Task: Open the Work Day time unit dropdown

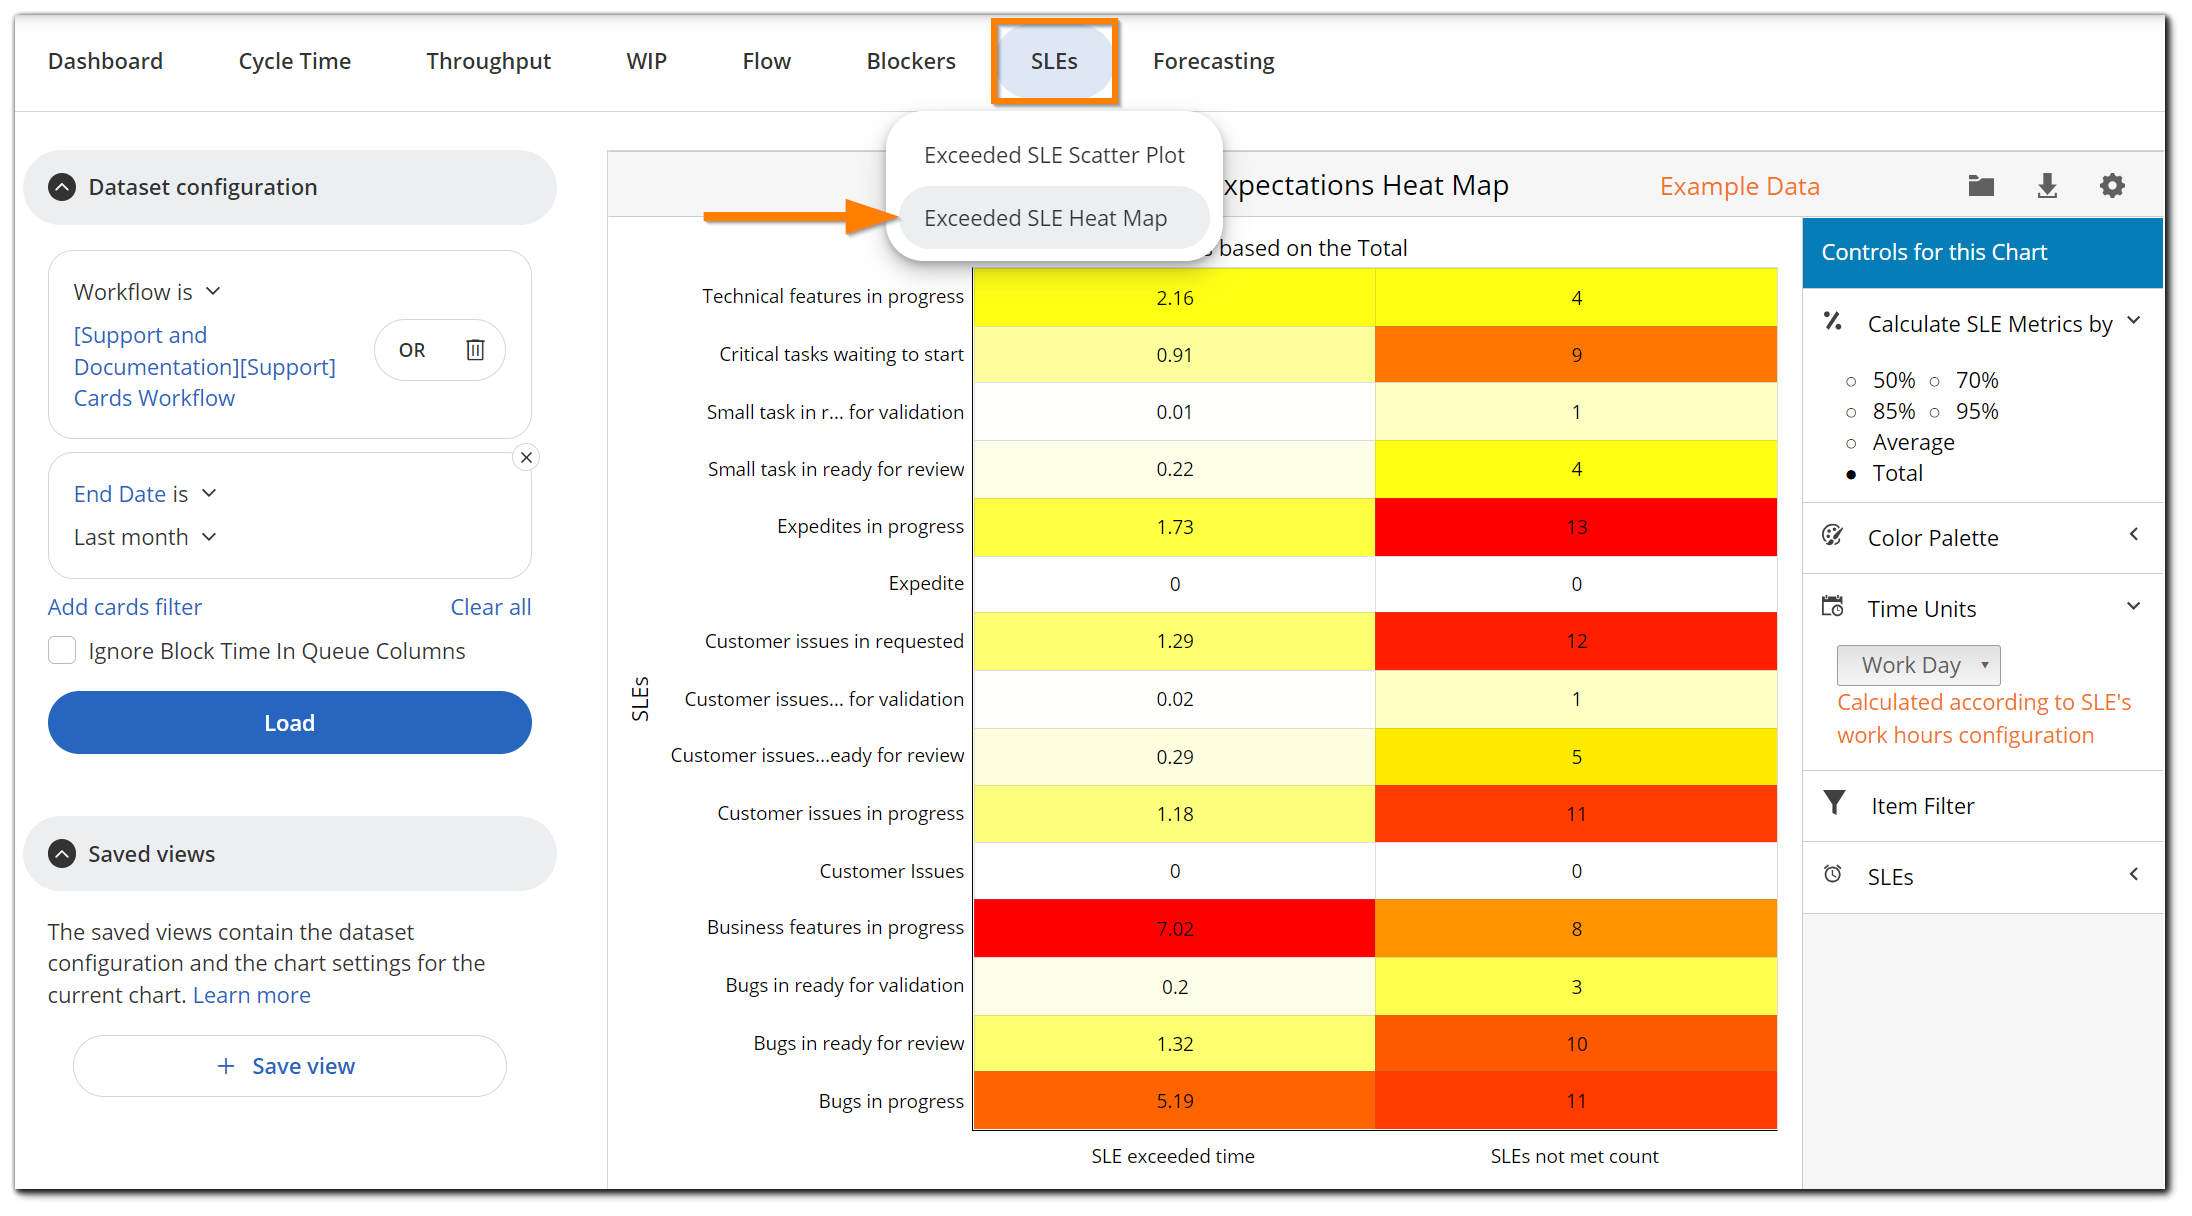Action: click(1918, 665)
